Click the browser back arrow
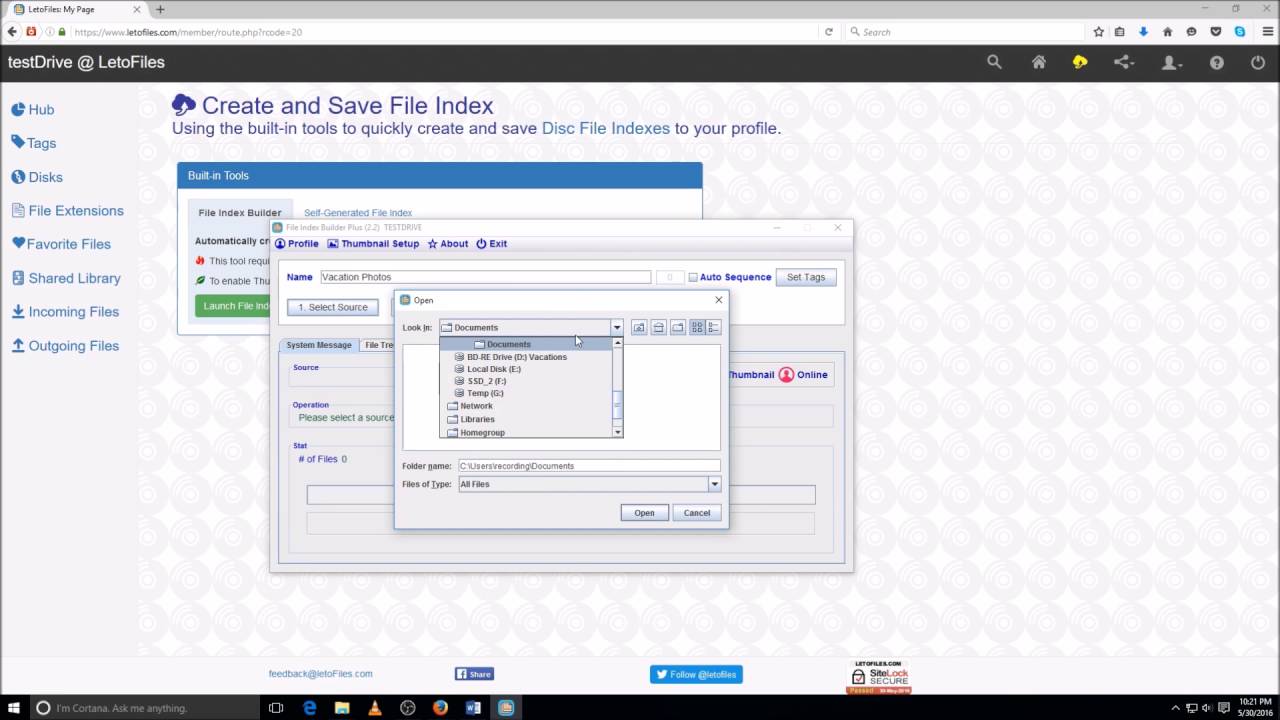 [12, 32]
